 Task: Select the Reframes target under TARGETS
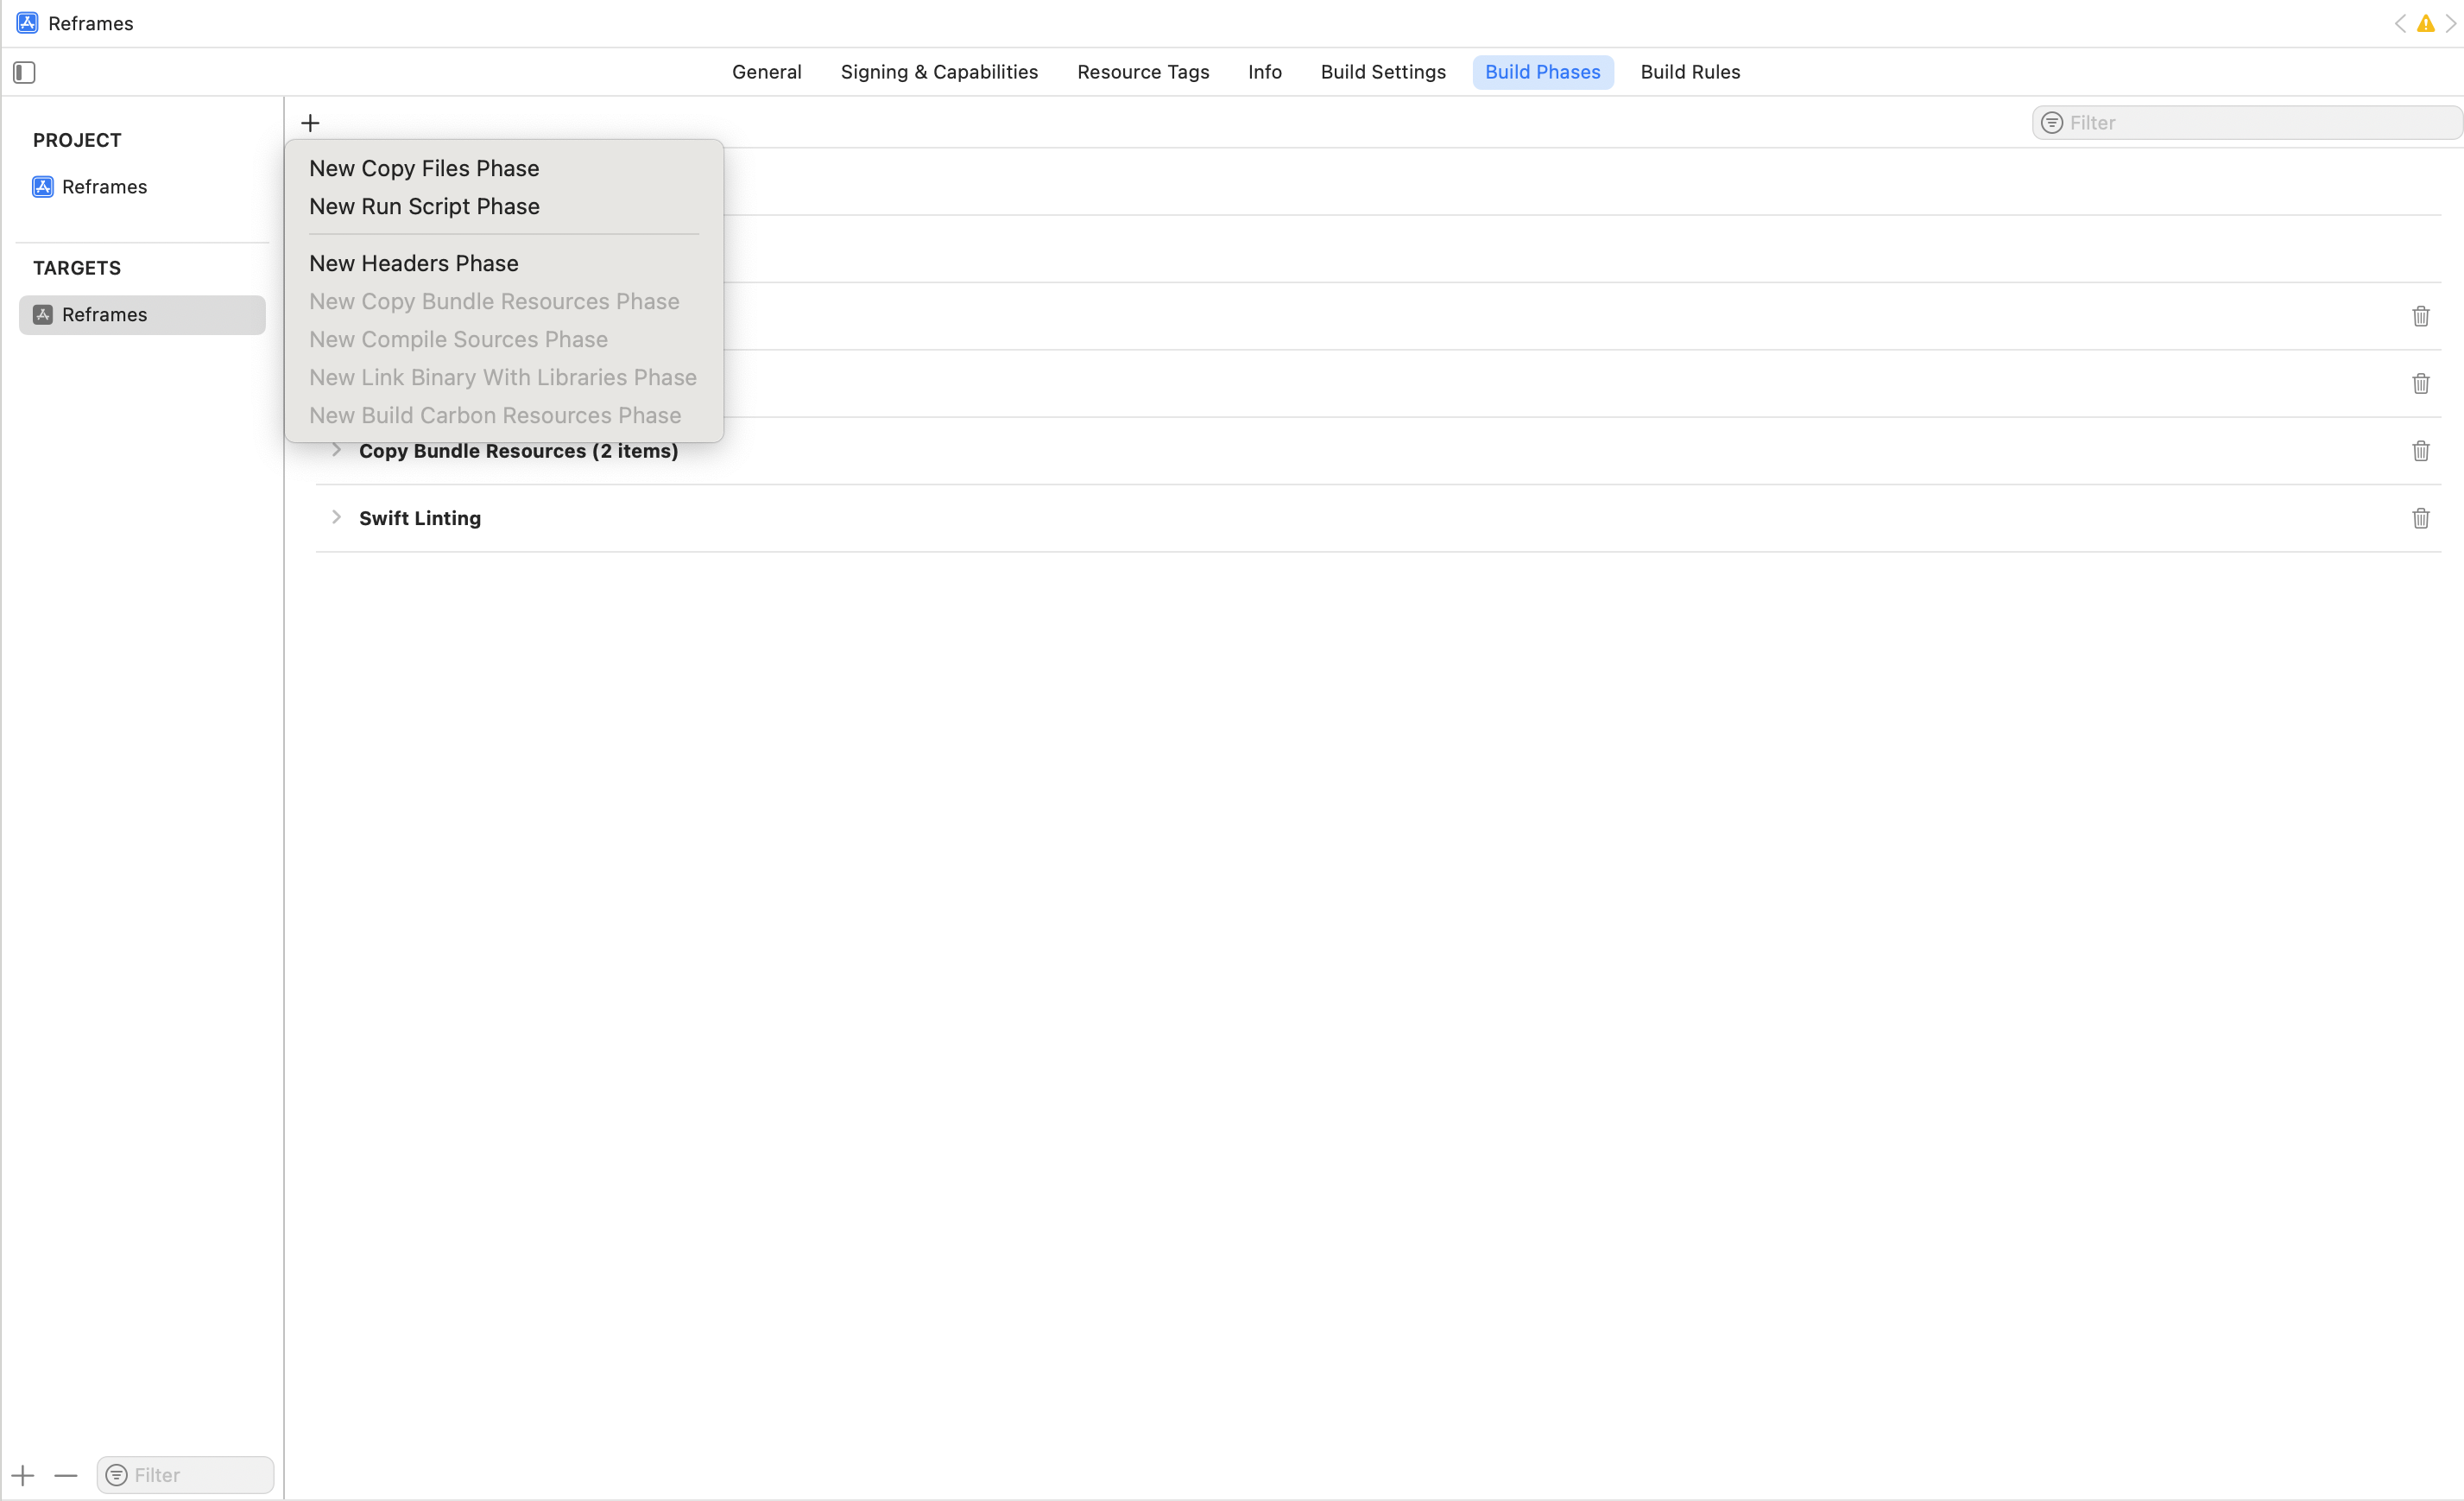point(104,315)
